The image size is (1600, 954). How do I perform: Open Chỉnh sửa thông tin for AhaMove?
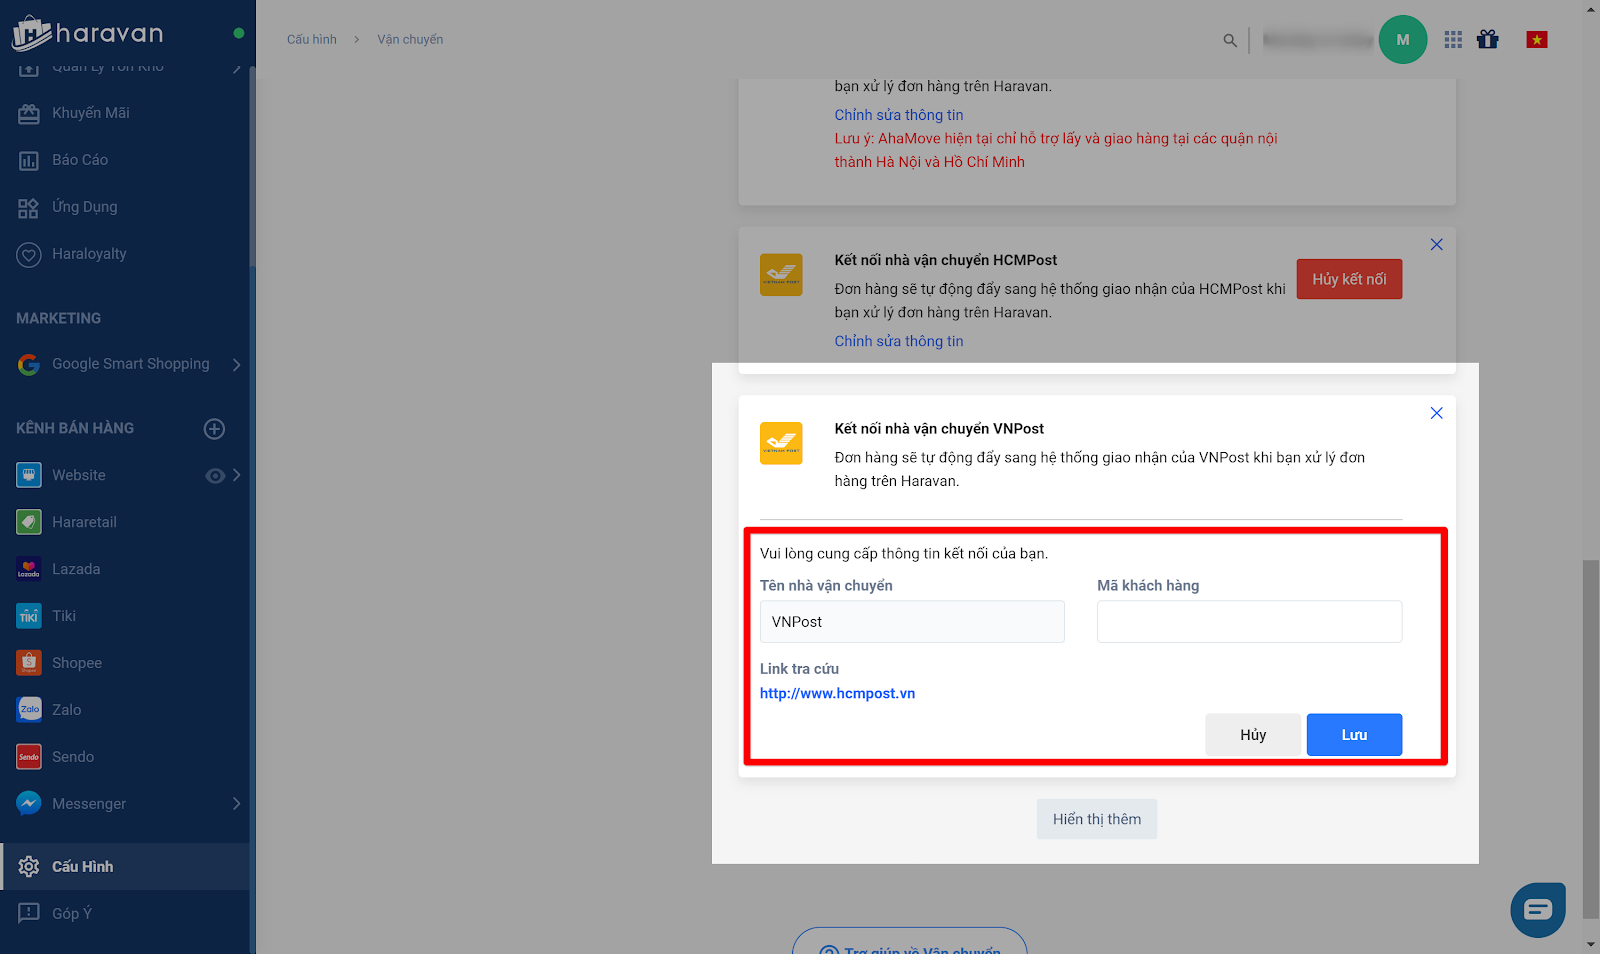pyautogui.click(x=899, y=115)
